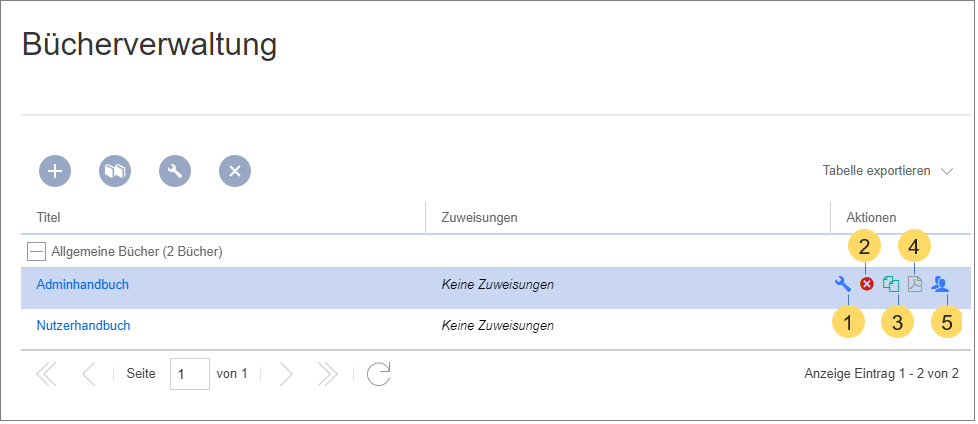Screen dimensions: 978x424
Task: Click the round wrench edit button in toolbar
Action: (175, 171)
